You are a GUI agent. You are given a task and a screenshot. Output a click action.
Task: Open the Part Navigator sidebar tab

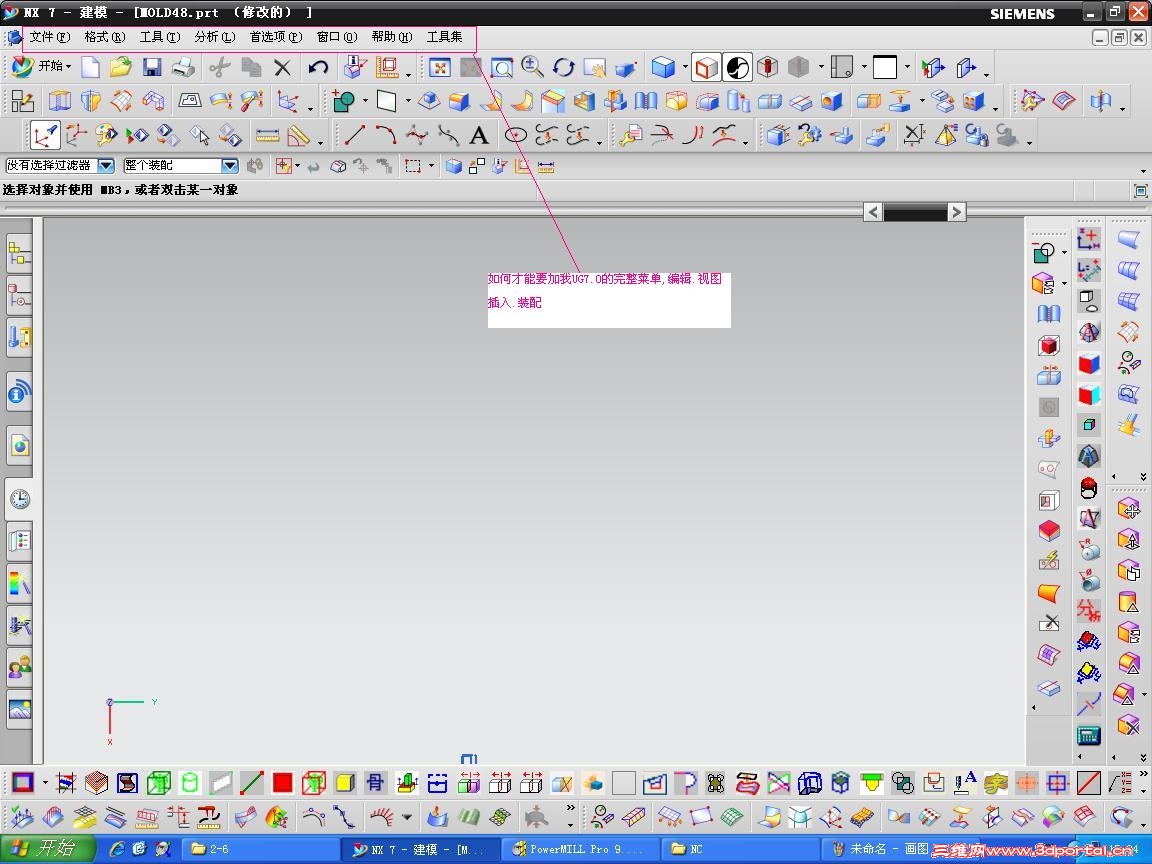click(x=19, y=296)
